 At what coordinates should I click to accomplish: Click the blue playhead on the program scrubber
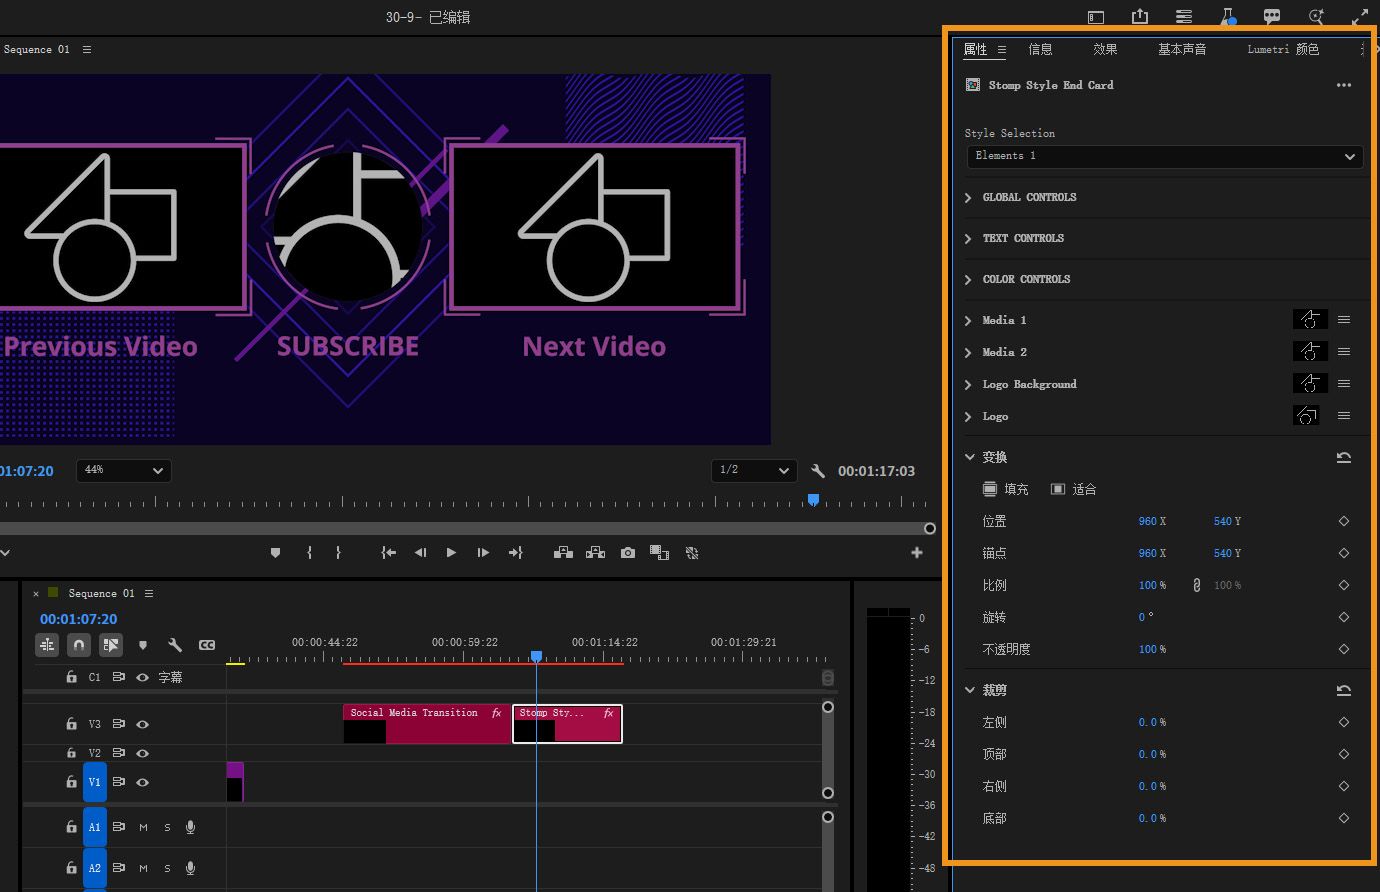point(813,499)
